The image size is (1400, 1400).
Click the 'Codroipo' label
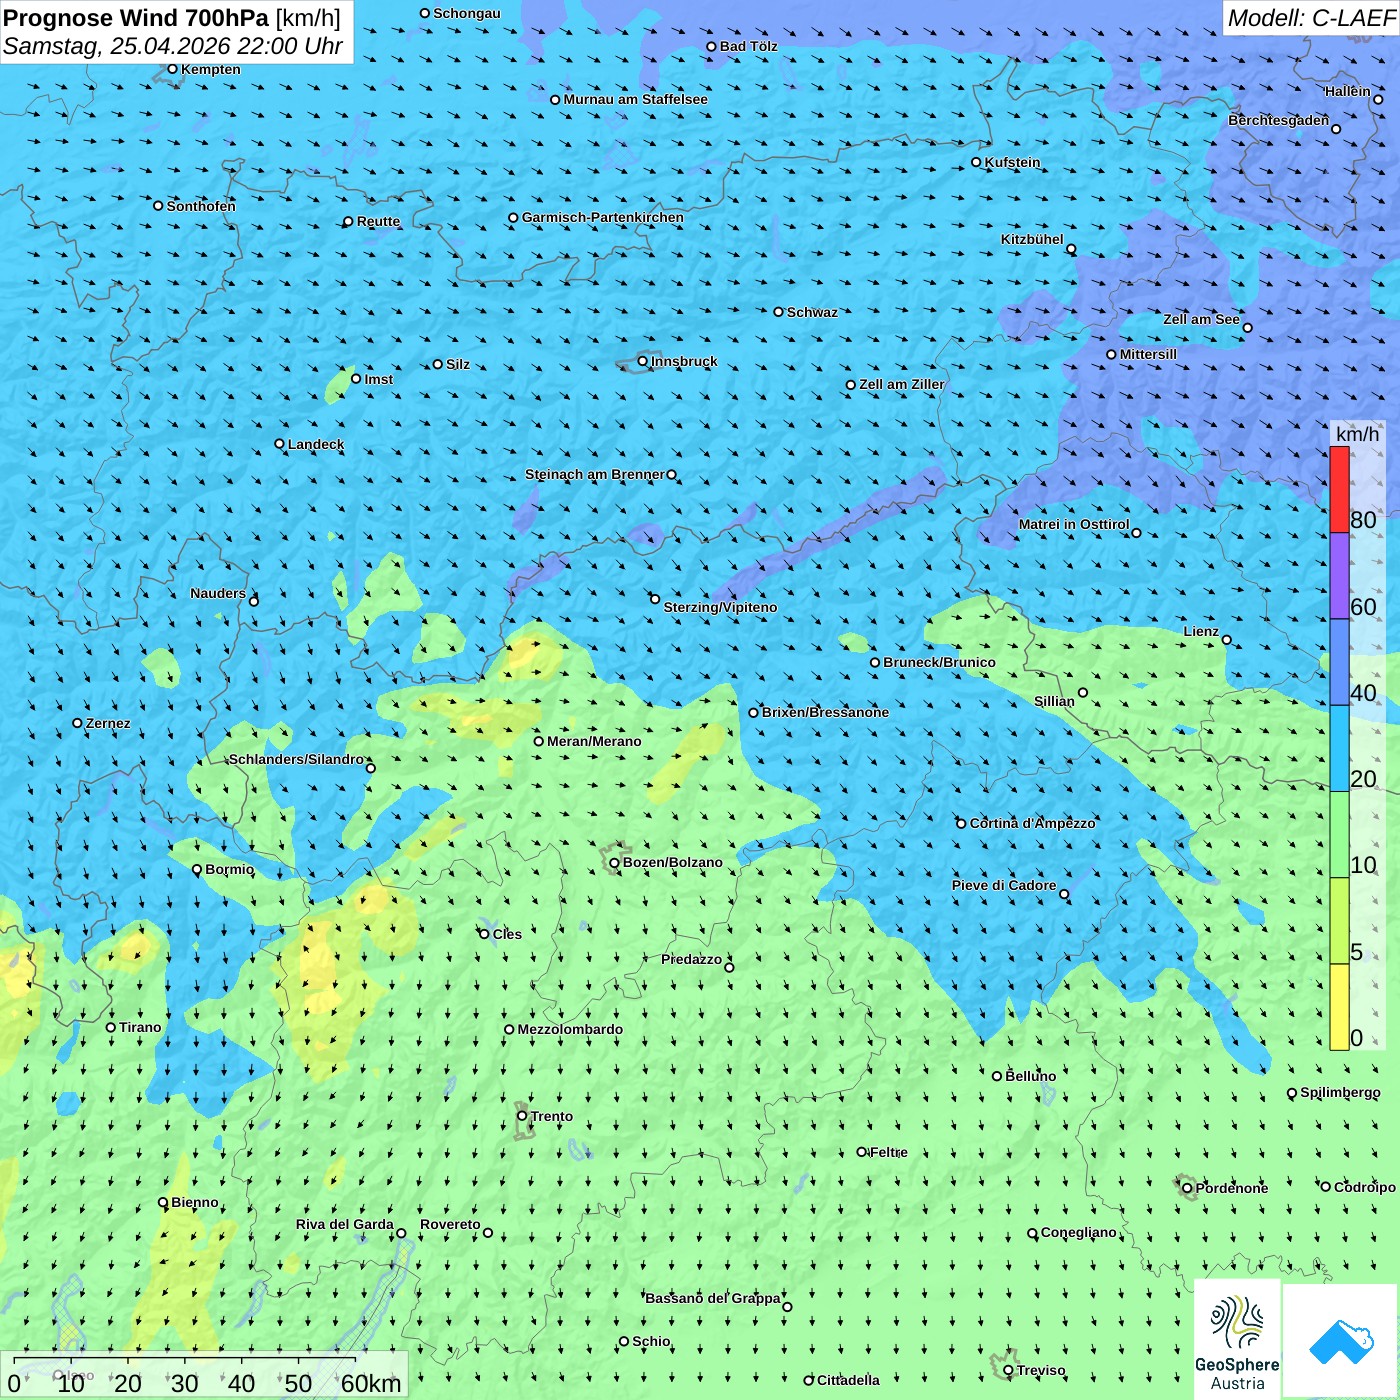(1365, 1187)
